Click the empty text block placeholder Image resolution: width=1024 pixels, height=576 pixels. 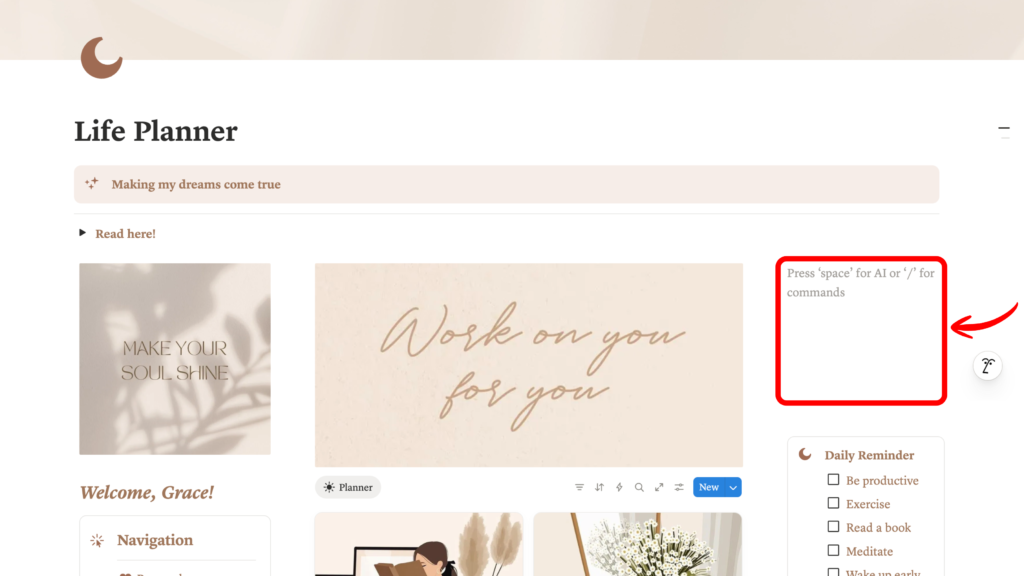(x=861, y=283)
